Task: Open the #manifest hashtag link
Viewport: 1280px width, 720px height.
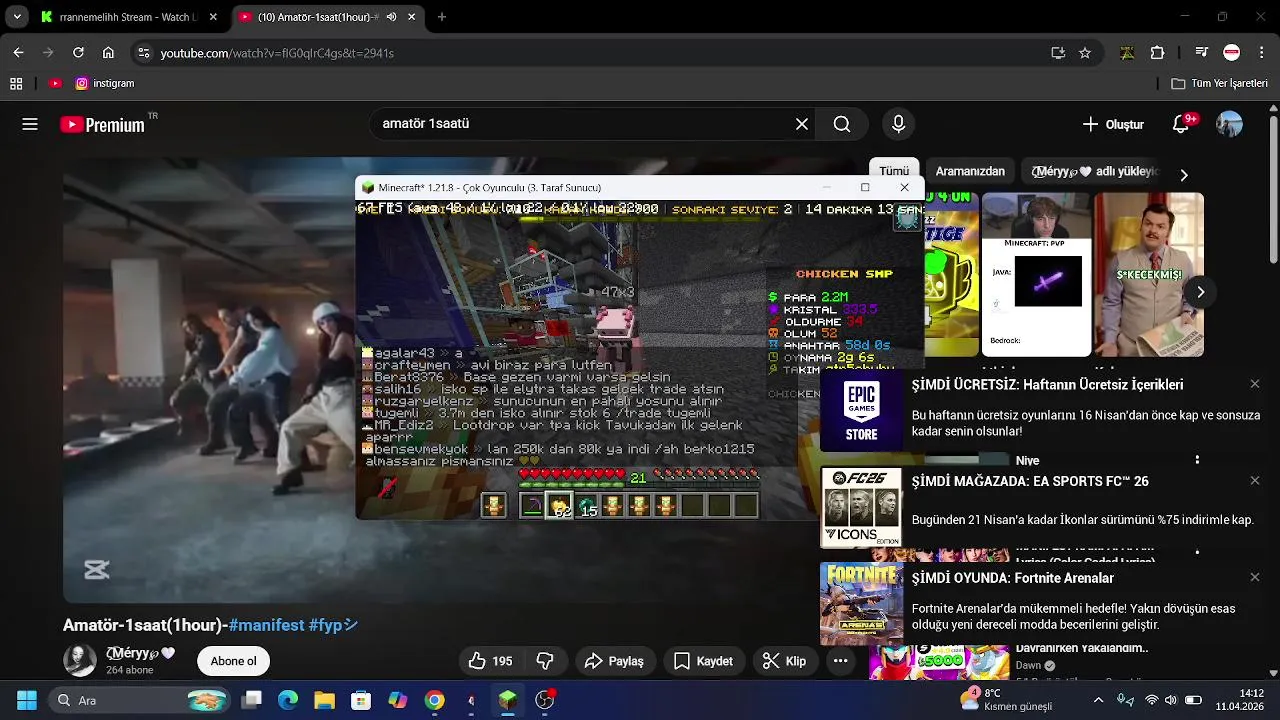Action: 266,625
